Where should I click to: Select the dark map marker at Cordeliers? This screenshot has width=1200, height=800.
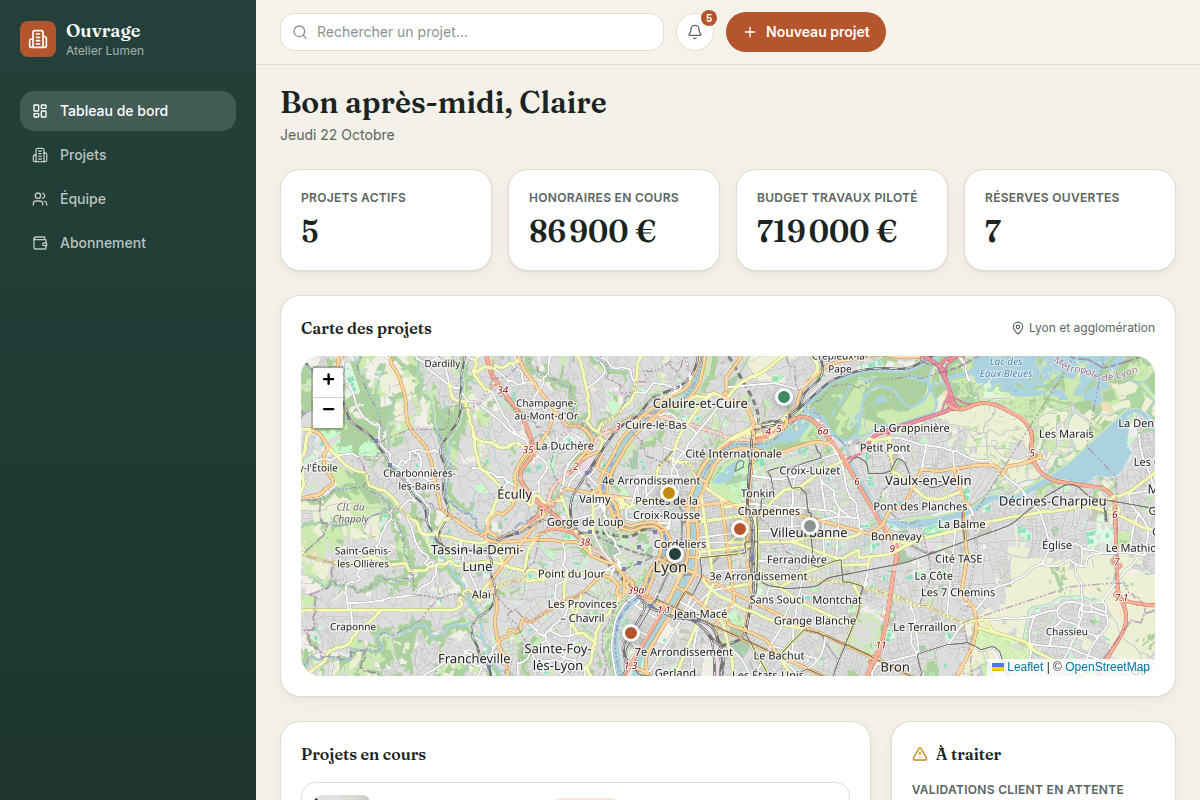675,553
